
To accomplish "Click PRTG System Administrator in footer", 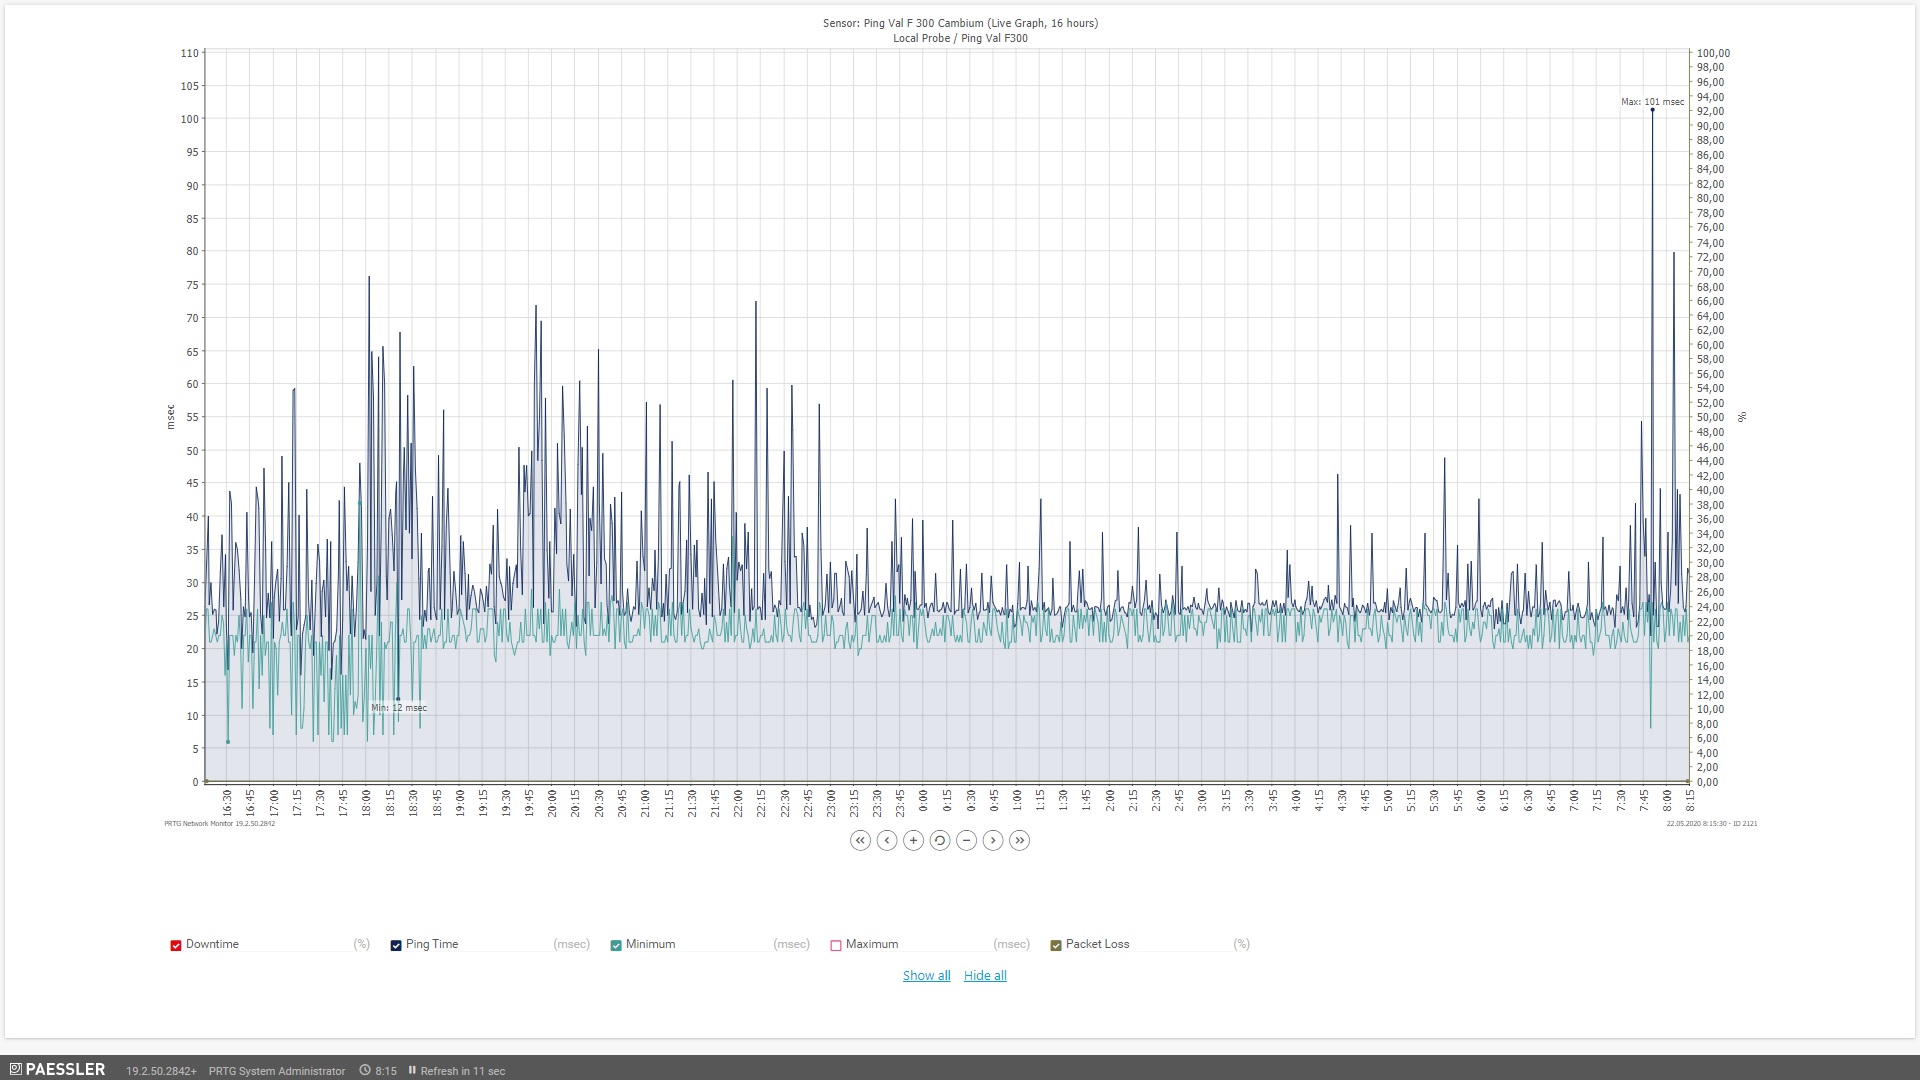I will [x=277, y=1071].
